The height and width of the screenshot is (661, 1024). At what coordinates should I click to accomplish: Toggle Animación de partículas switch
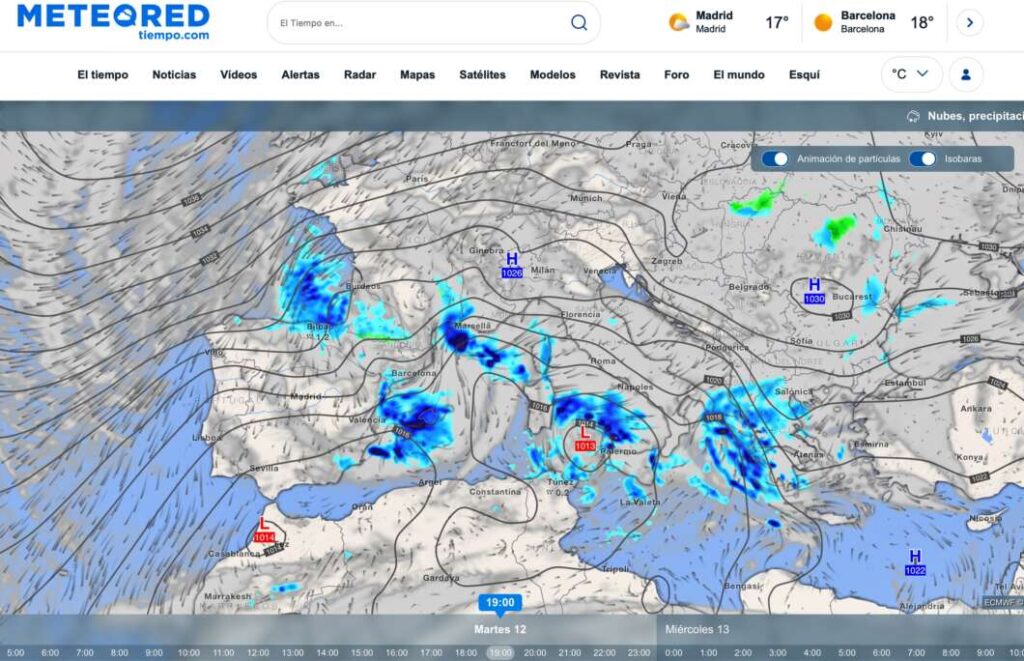coord(775,158)
